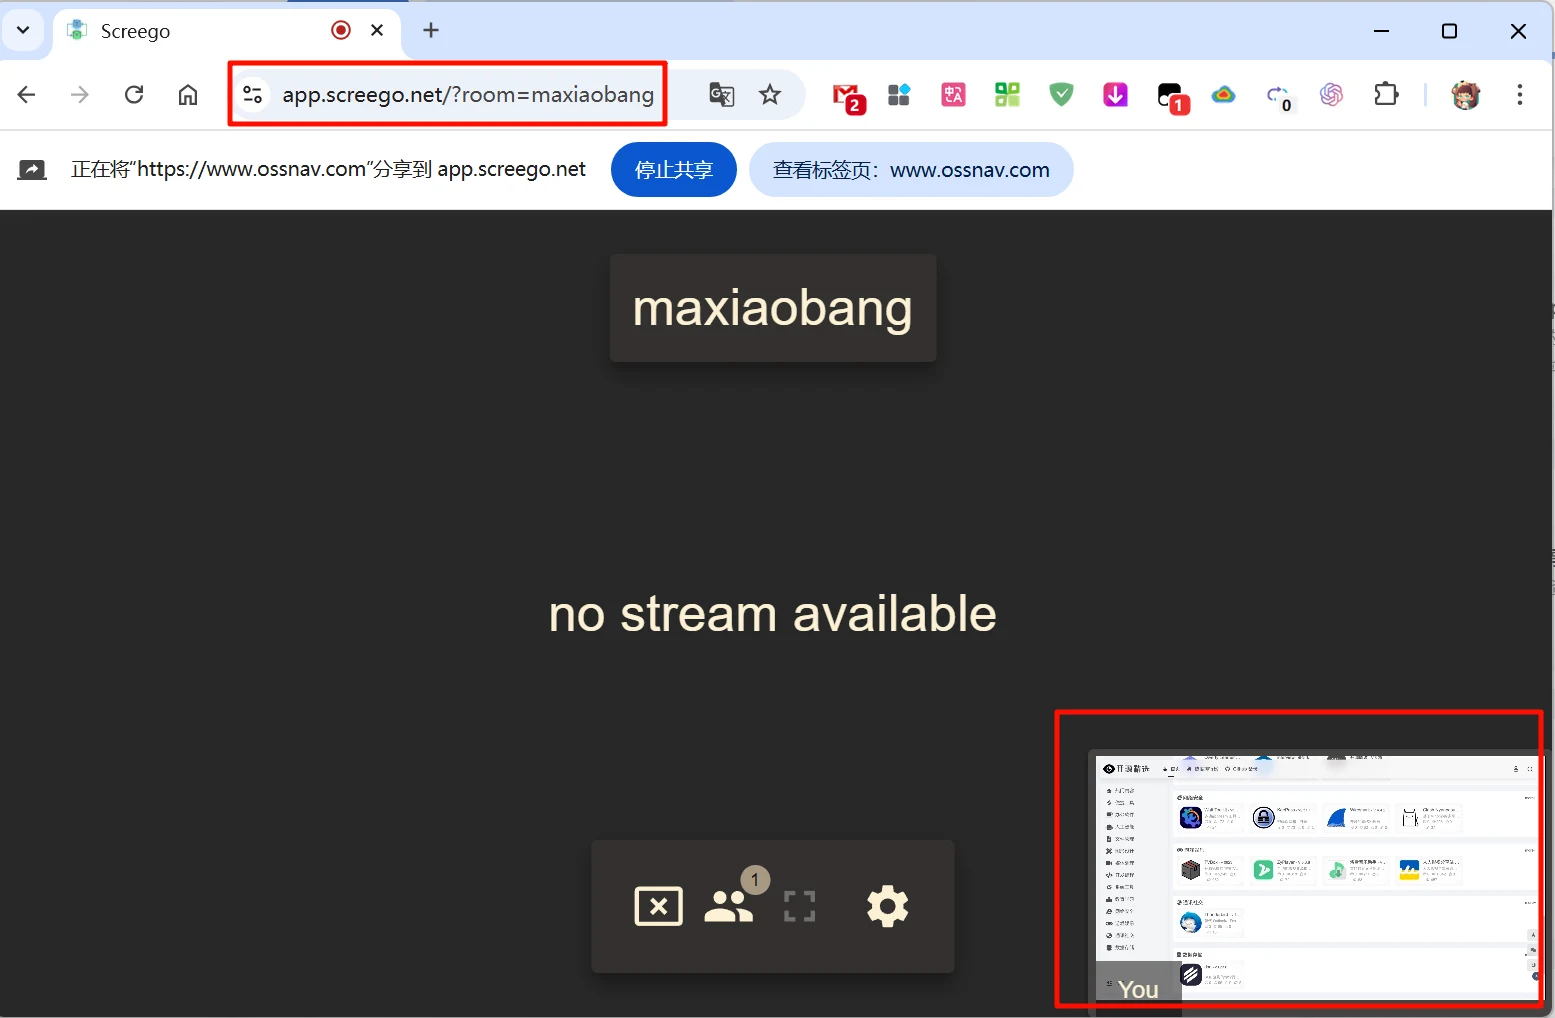Click the pink download extension icon
Image resolution: width=1555 pixels, height=1018 pixels.
[x=1115, y=95]
